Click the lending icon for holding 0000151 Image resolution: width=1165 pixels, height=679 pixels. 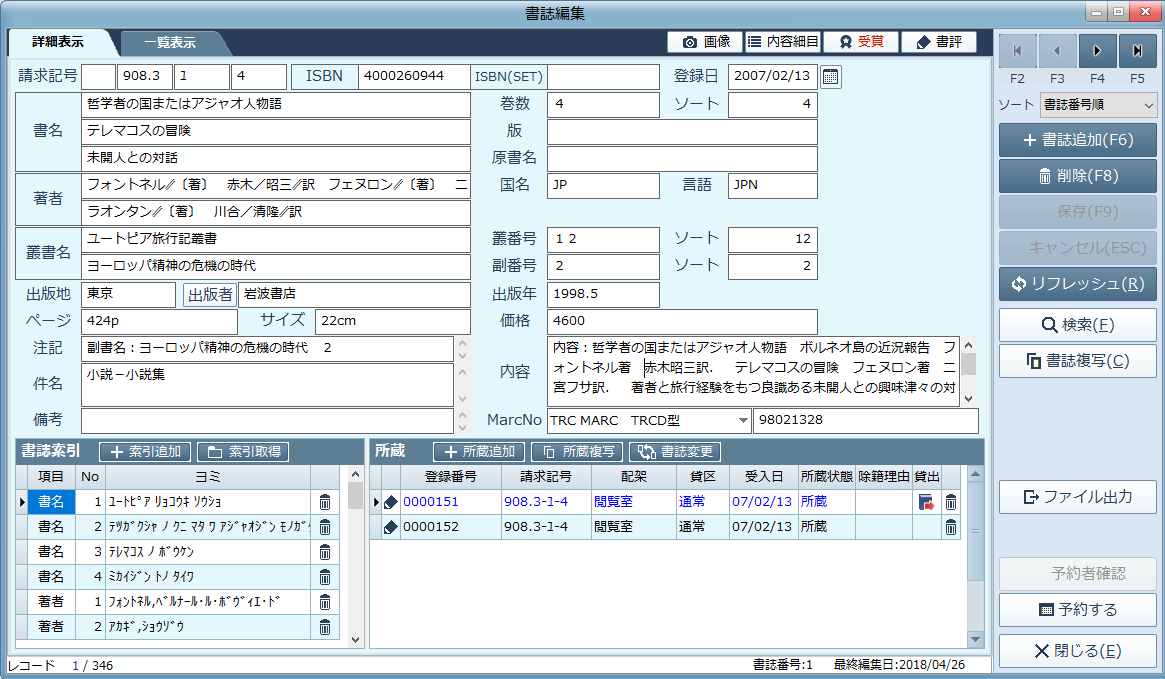926,502
